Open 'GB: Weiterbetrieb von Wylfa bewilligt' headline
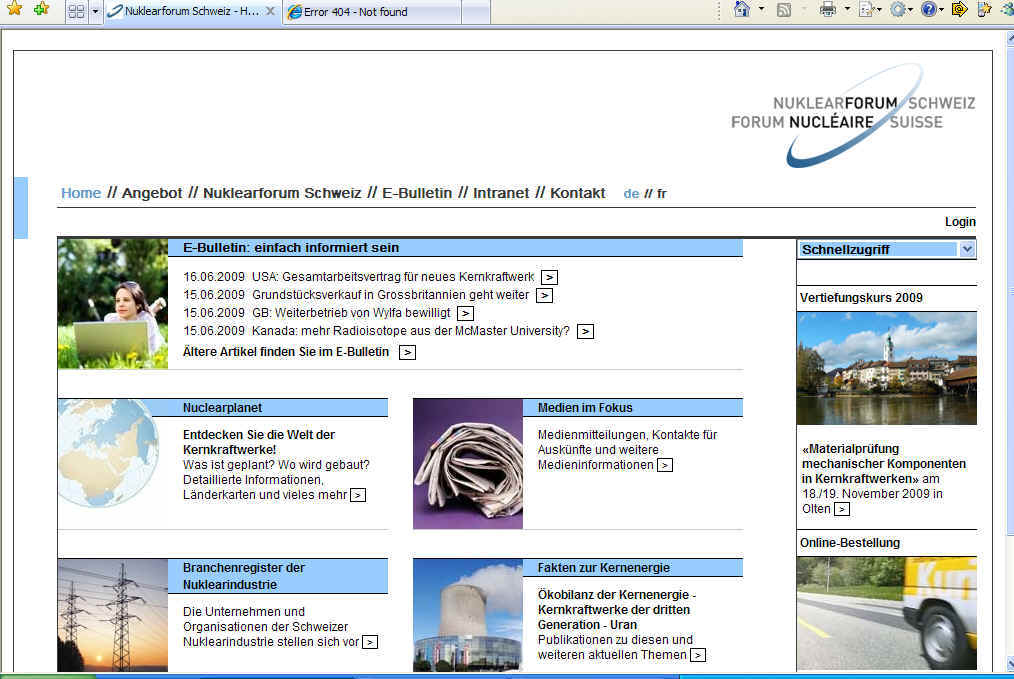Screen dimensions: 1014x679 (351, 313)
